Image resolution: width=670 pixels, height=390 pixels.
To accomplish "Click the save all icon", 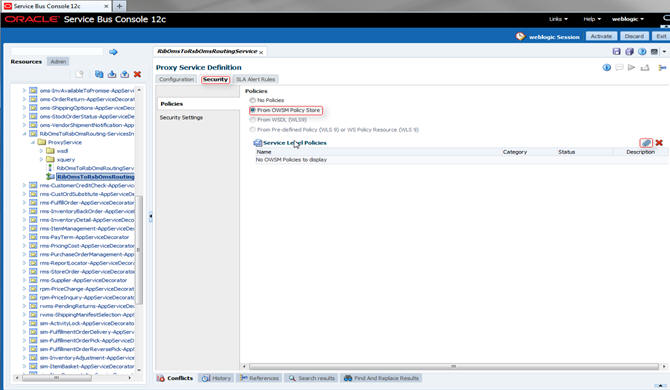I will coord(629,52).
